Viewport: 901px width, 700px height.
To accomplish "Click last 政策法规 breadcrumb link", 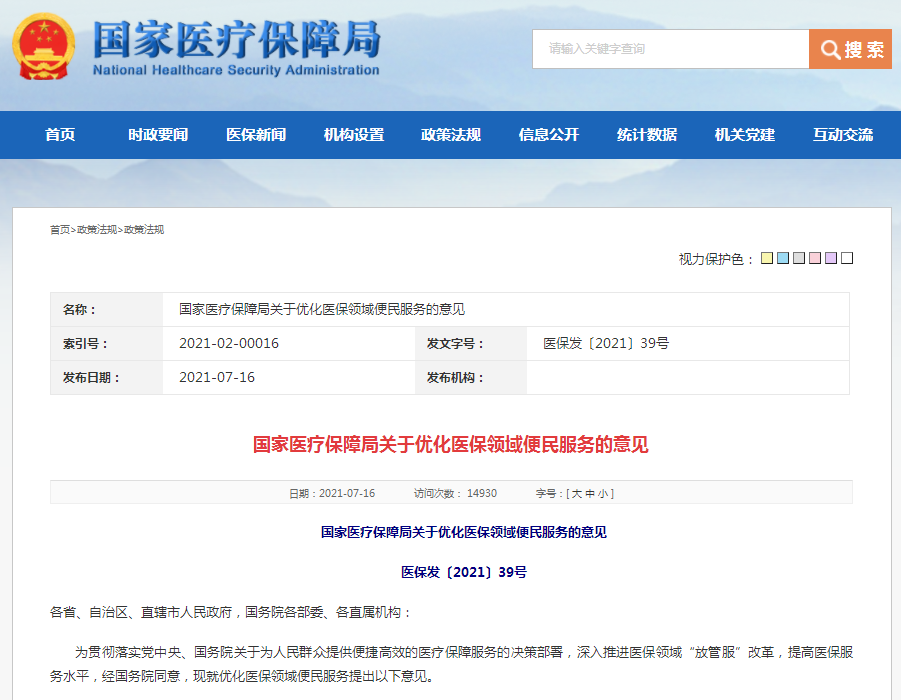I will point(144,230).
